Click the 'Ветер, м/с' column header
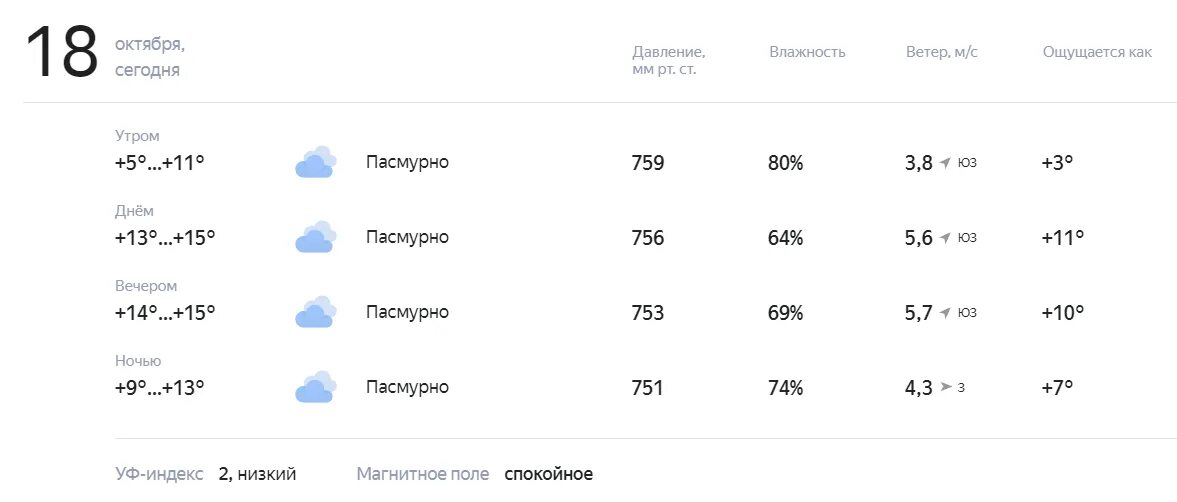The height and width of the screenshot is (502, 1177). [x=941, y=52]
